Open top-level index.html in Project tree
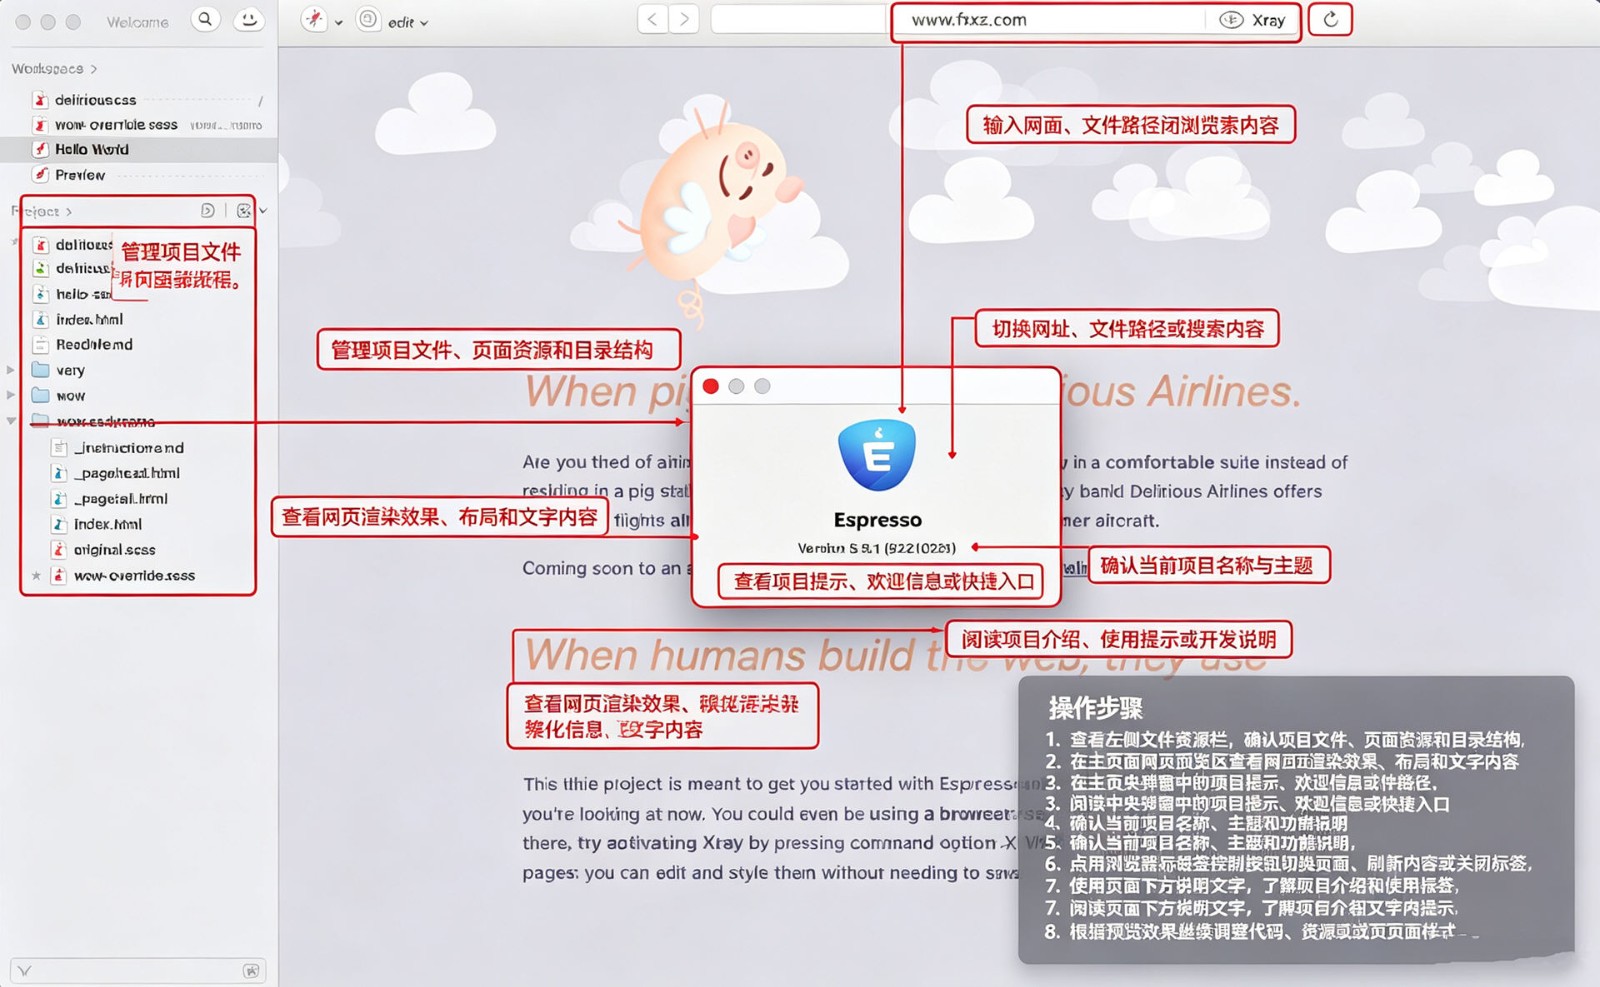 coord(89,320)
